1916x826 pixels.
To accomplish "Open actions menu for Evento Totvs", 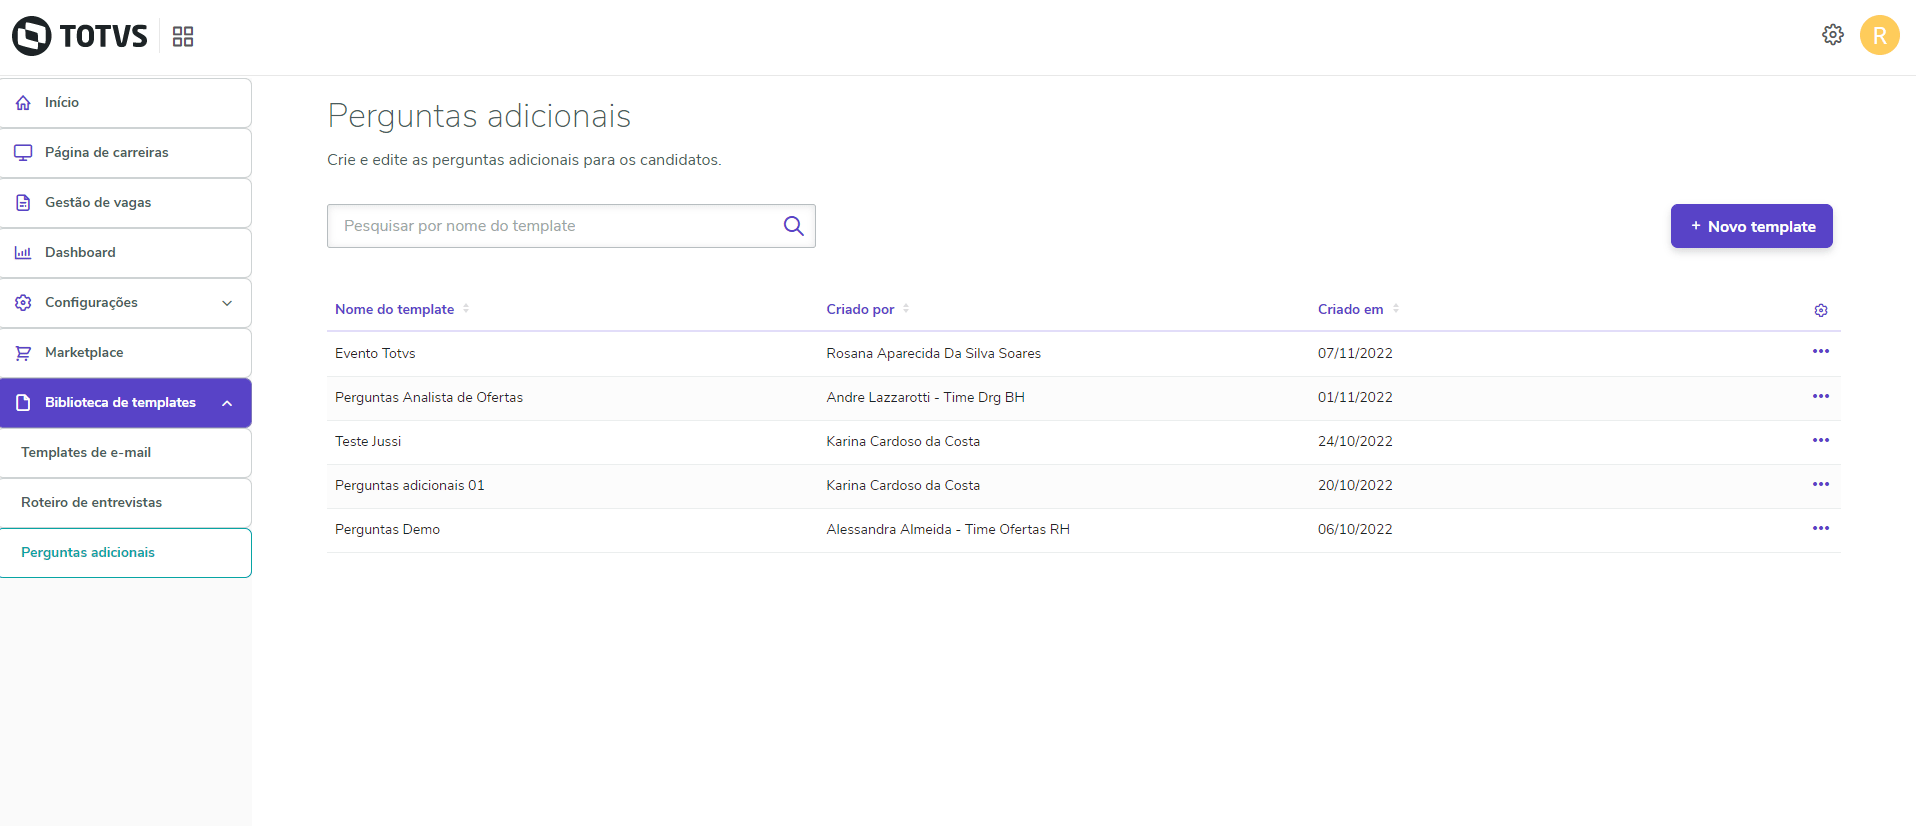I will pyautogui.click(x=1821, y=352).
